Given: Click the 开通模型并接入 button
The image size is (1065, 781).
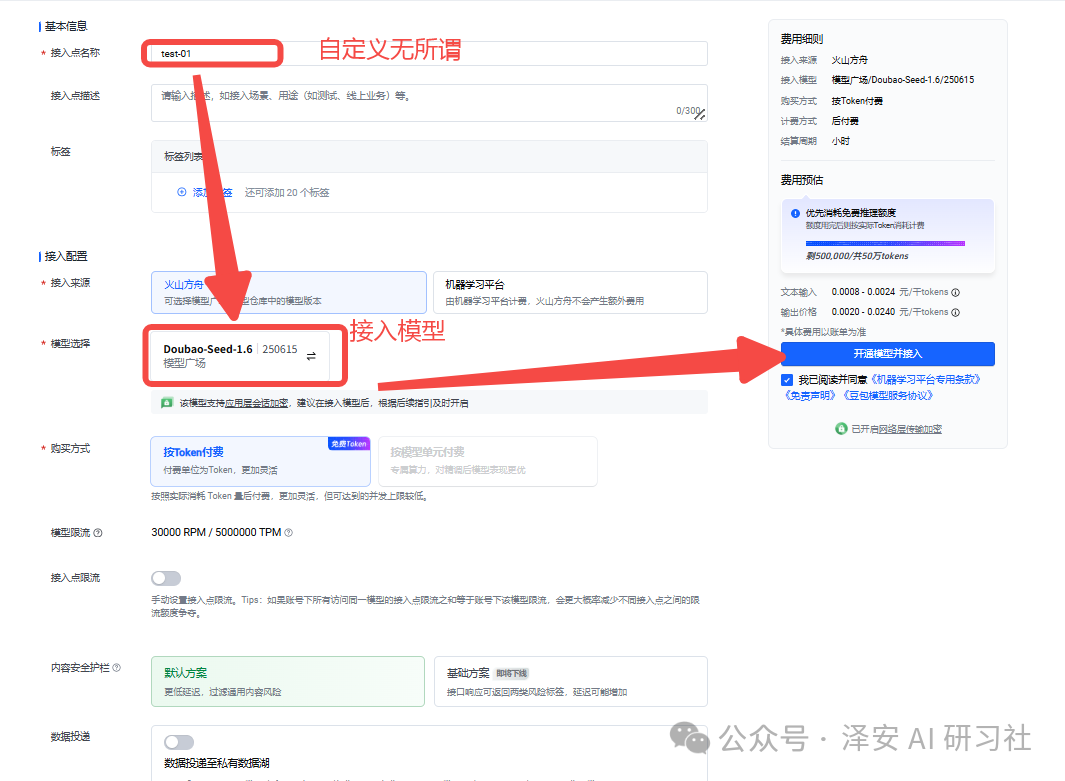Looking at the screenshot, I should point(888,354).
